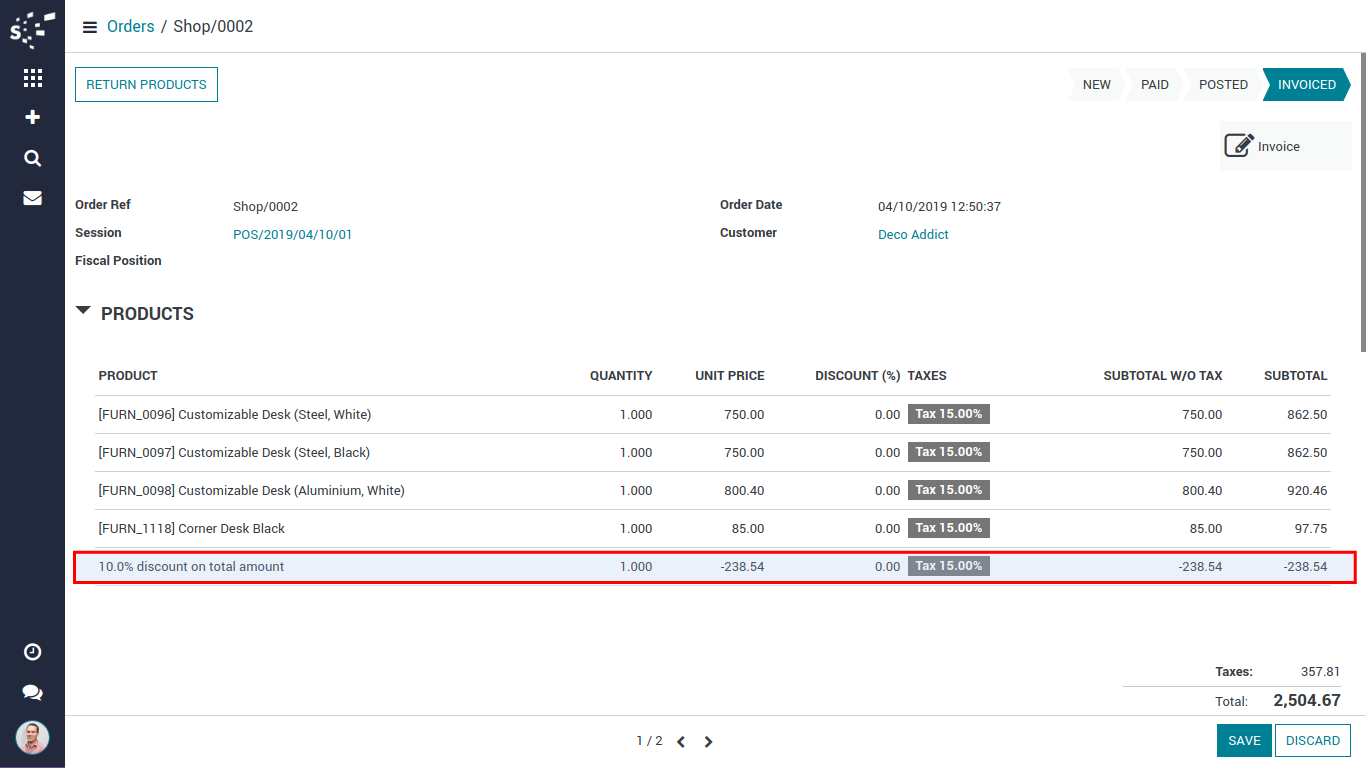Click the plus icon in sidebar

tap(32, 117)
